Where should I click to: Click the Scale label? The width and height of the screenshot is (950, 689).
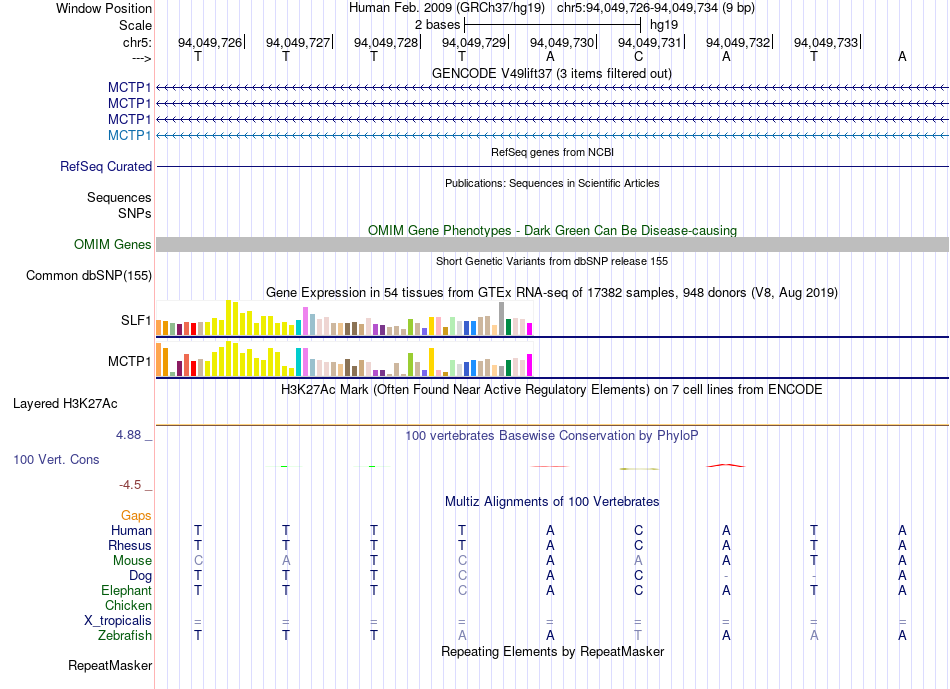(x=135, y=25)
